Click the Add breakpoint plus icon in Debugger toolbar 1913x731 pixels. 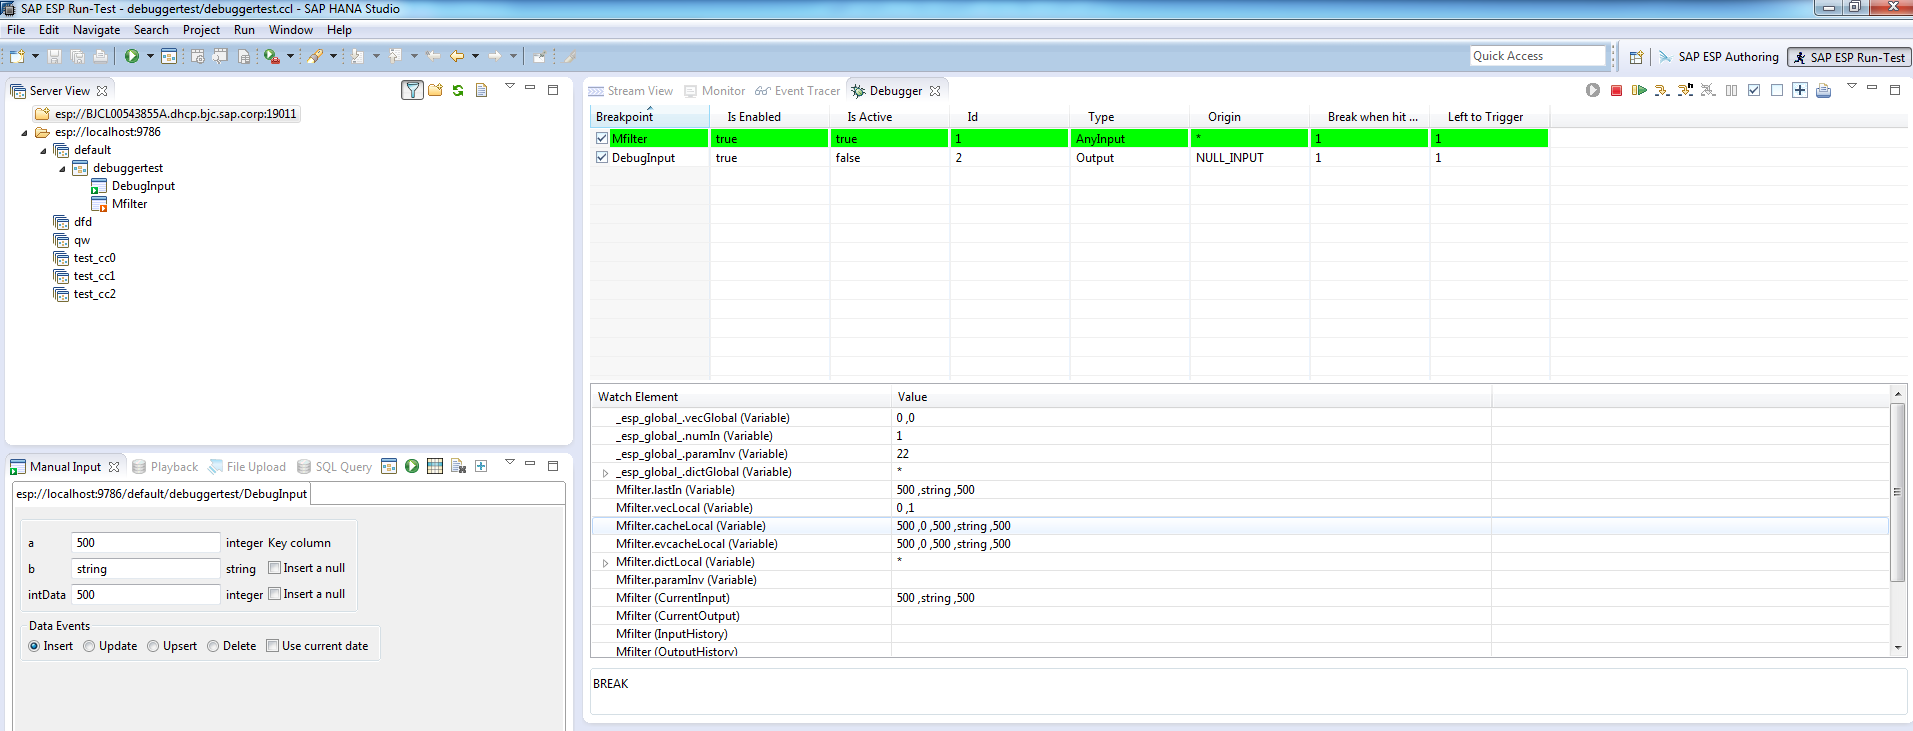[1800, 90]
